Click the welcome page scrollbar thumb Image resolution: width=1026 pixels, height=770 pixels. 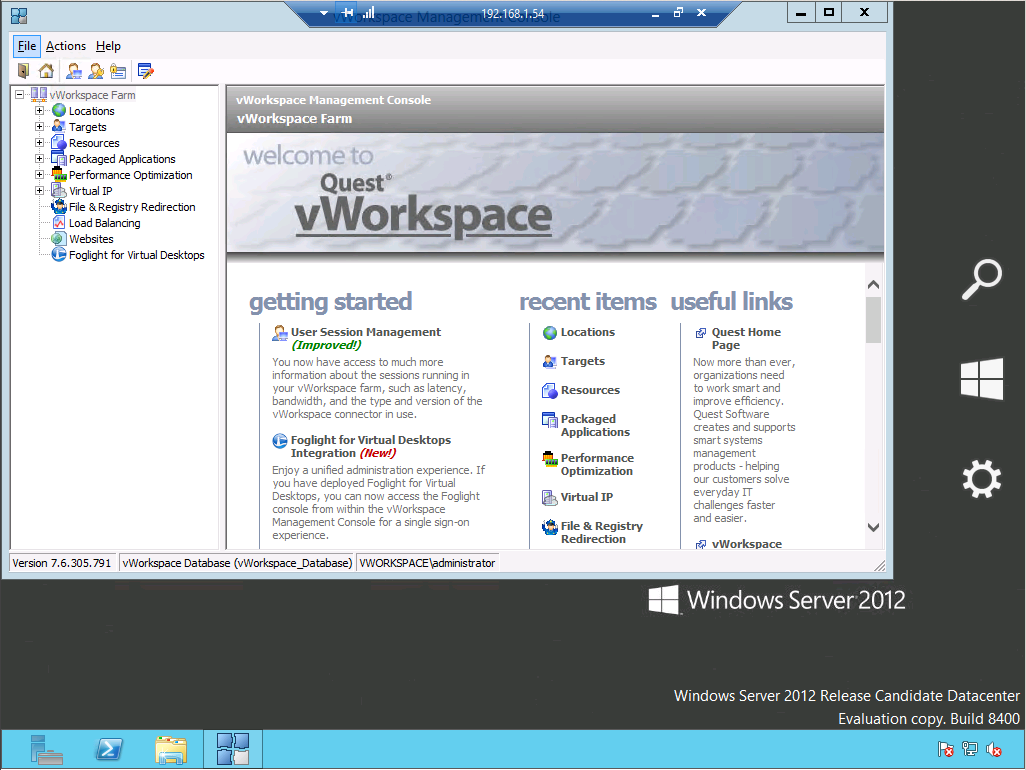click(873, 320)
